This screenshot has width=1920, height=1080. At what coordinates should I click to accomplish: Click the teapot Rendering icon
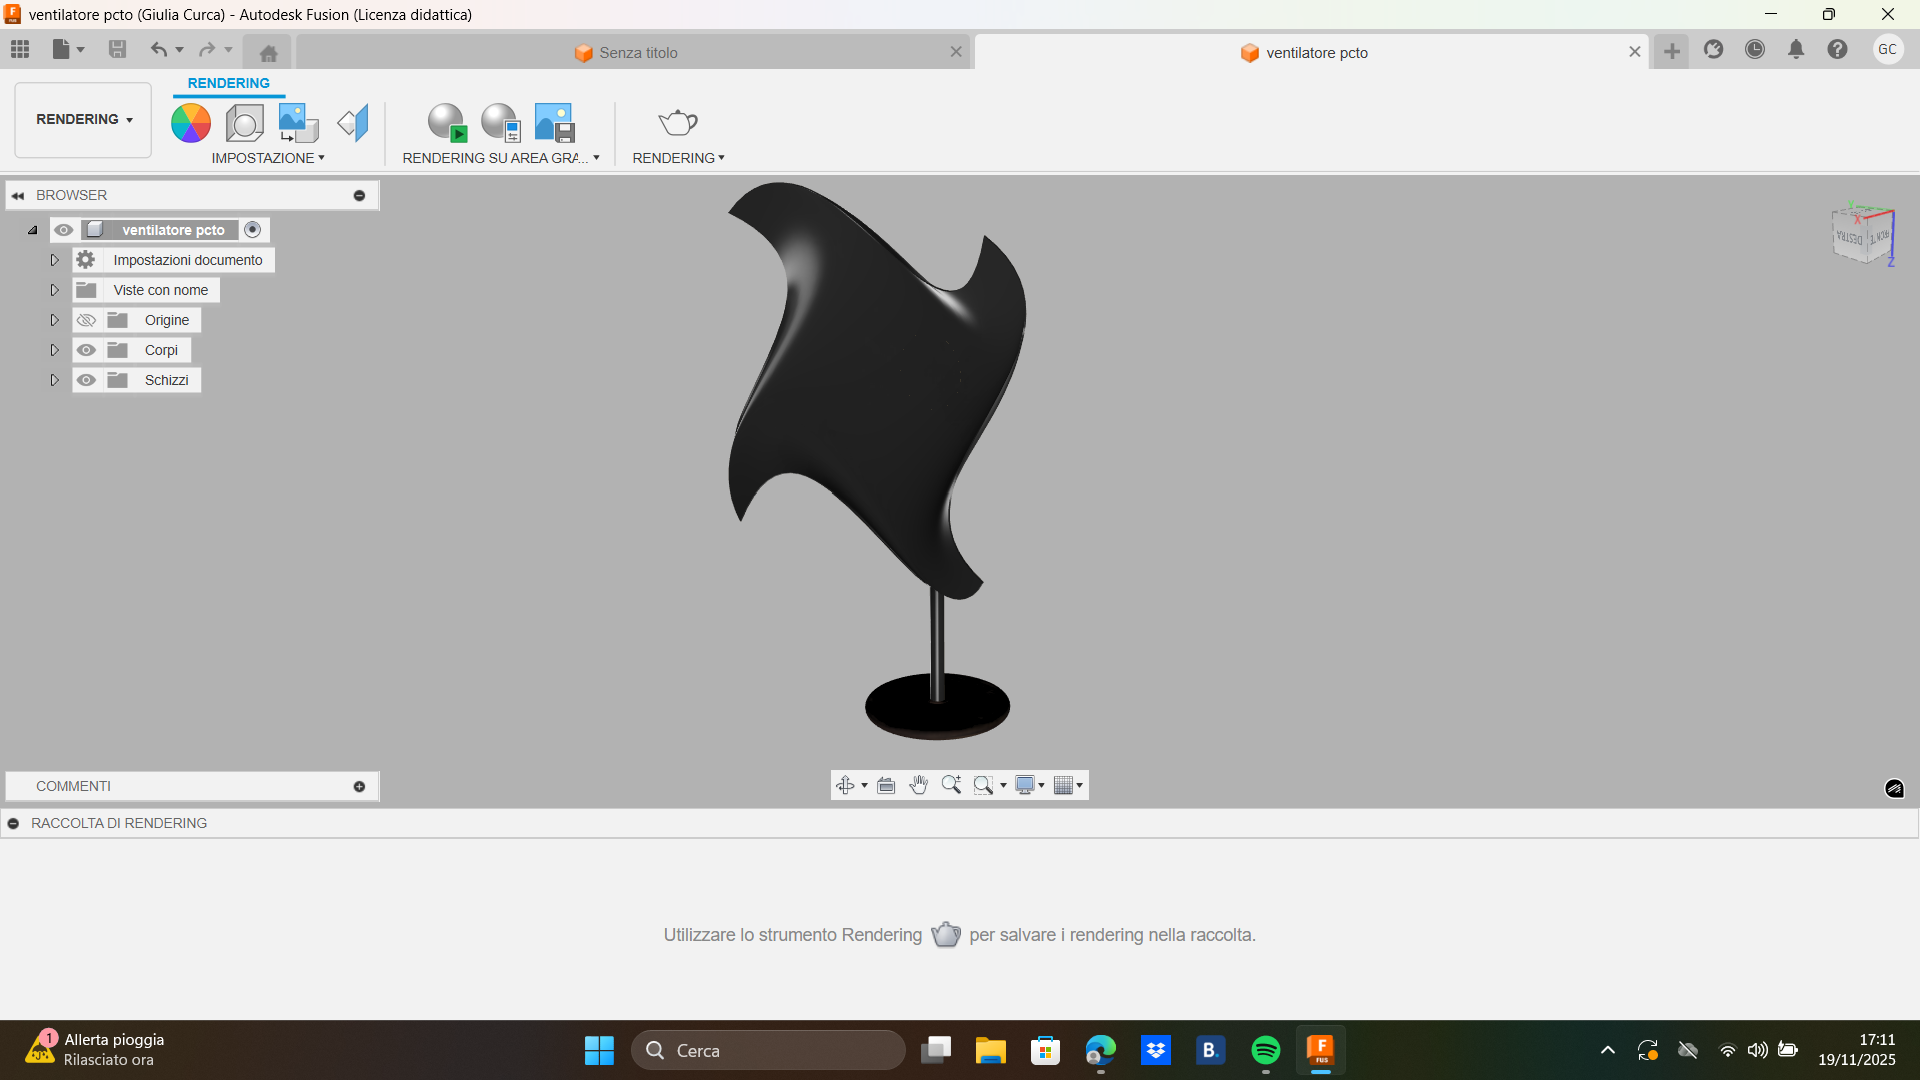[678, 122]
